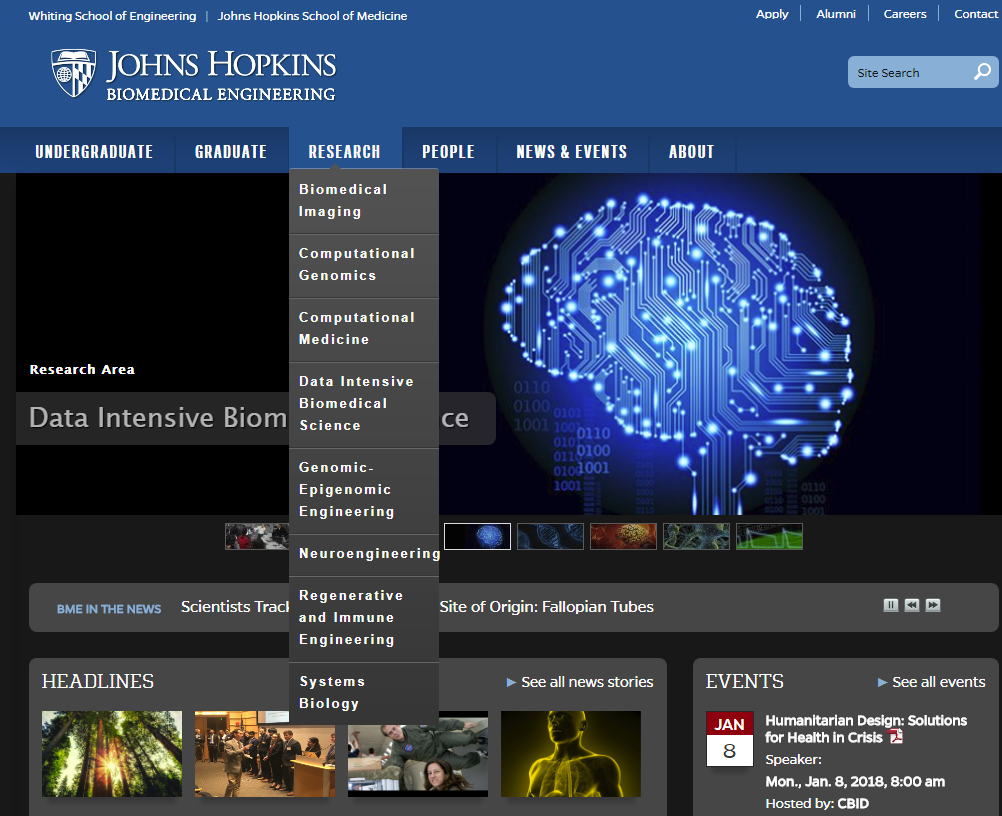Select Neuroengineering from the dropdown
This screenshot has height=816, width=1002.
point(364,554)
